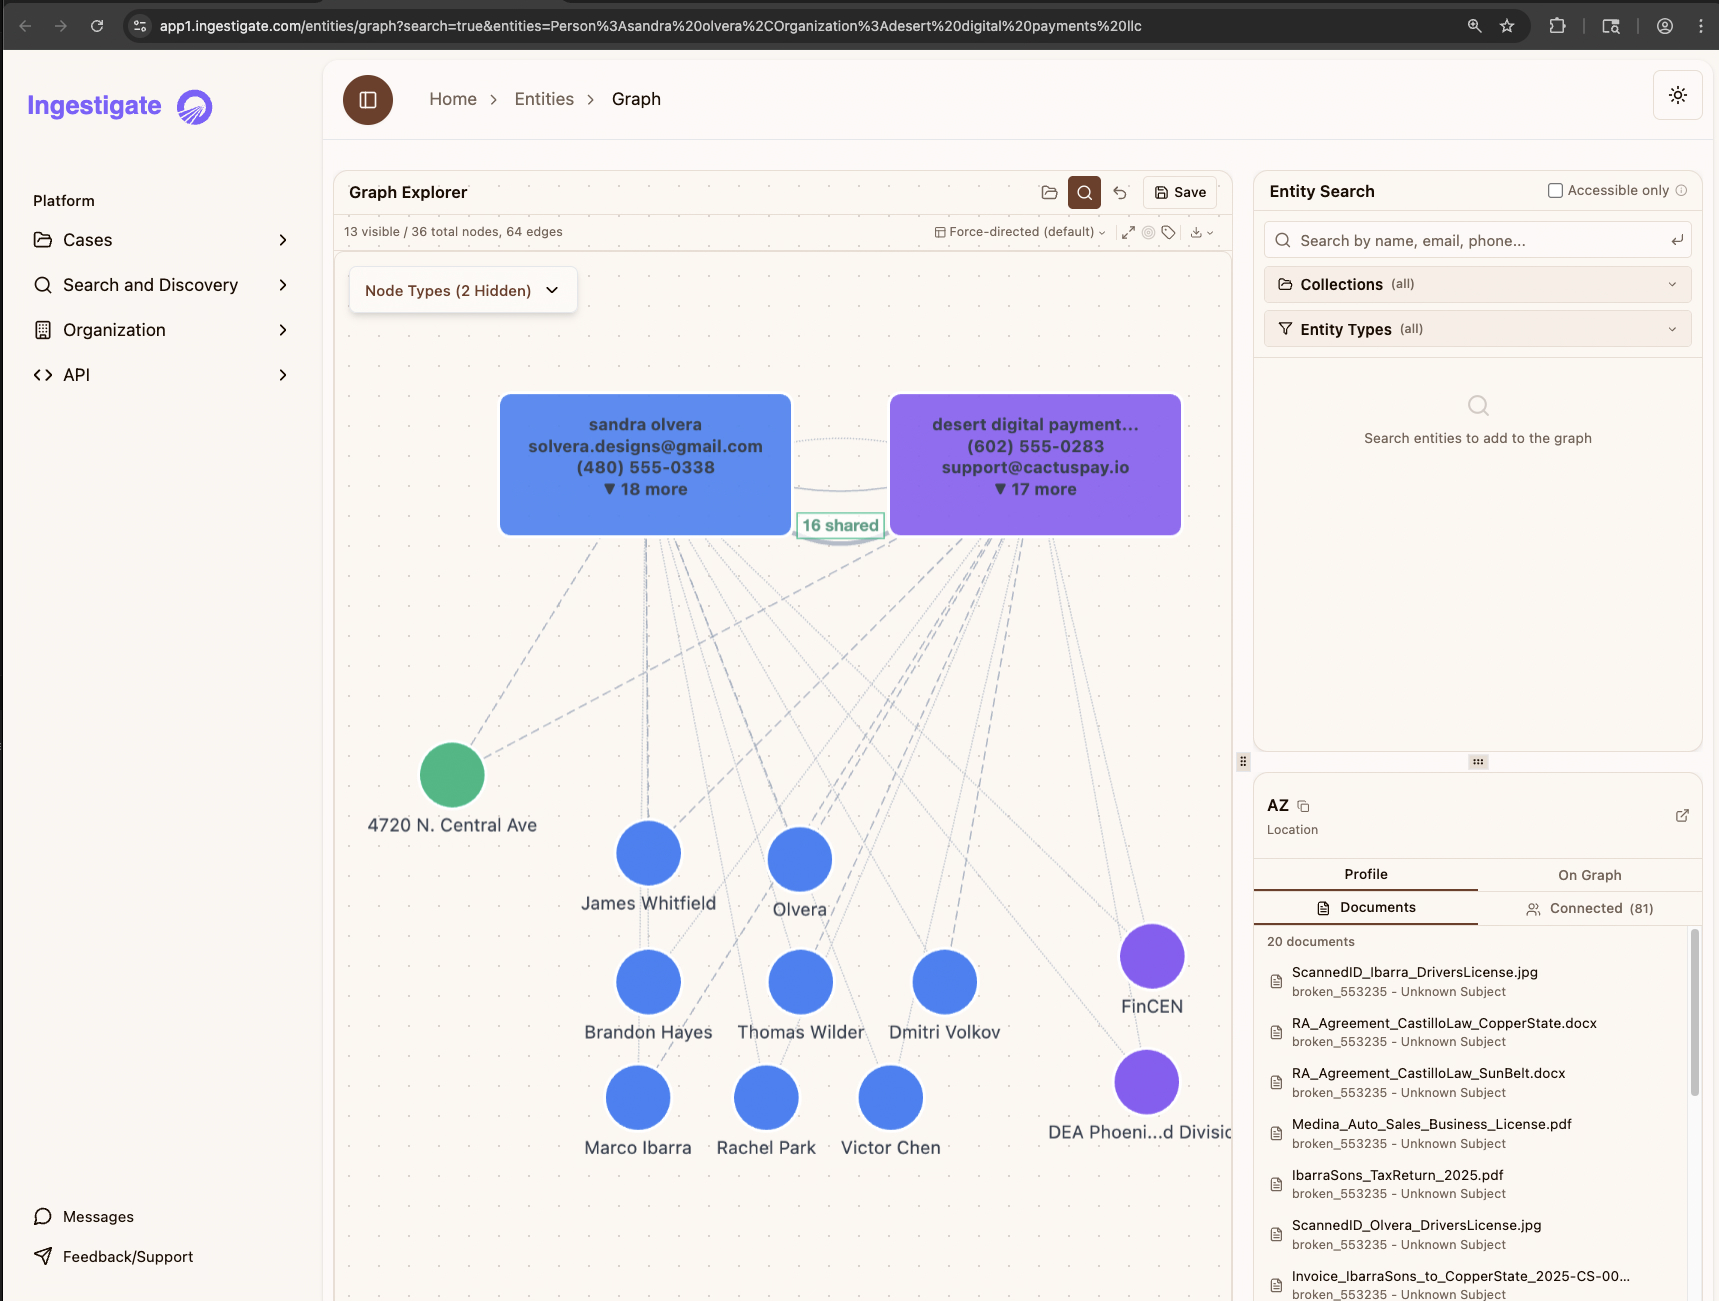Select the Victor Chen node
Image resolution: width=1719 pixels, height=1301 pixels.
tap(890, 1098)
